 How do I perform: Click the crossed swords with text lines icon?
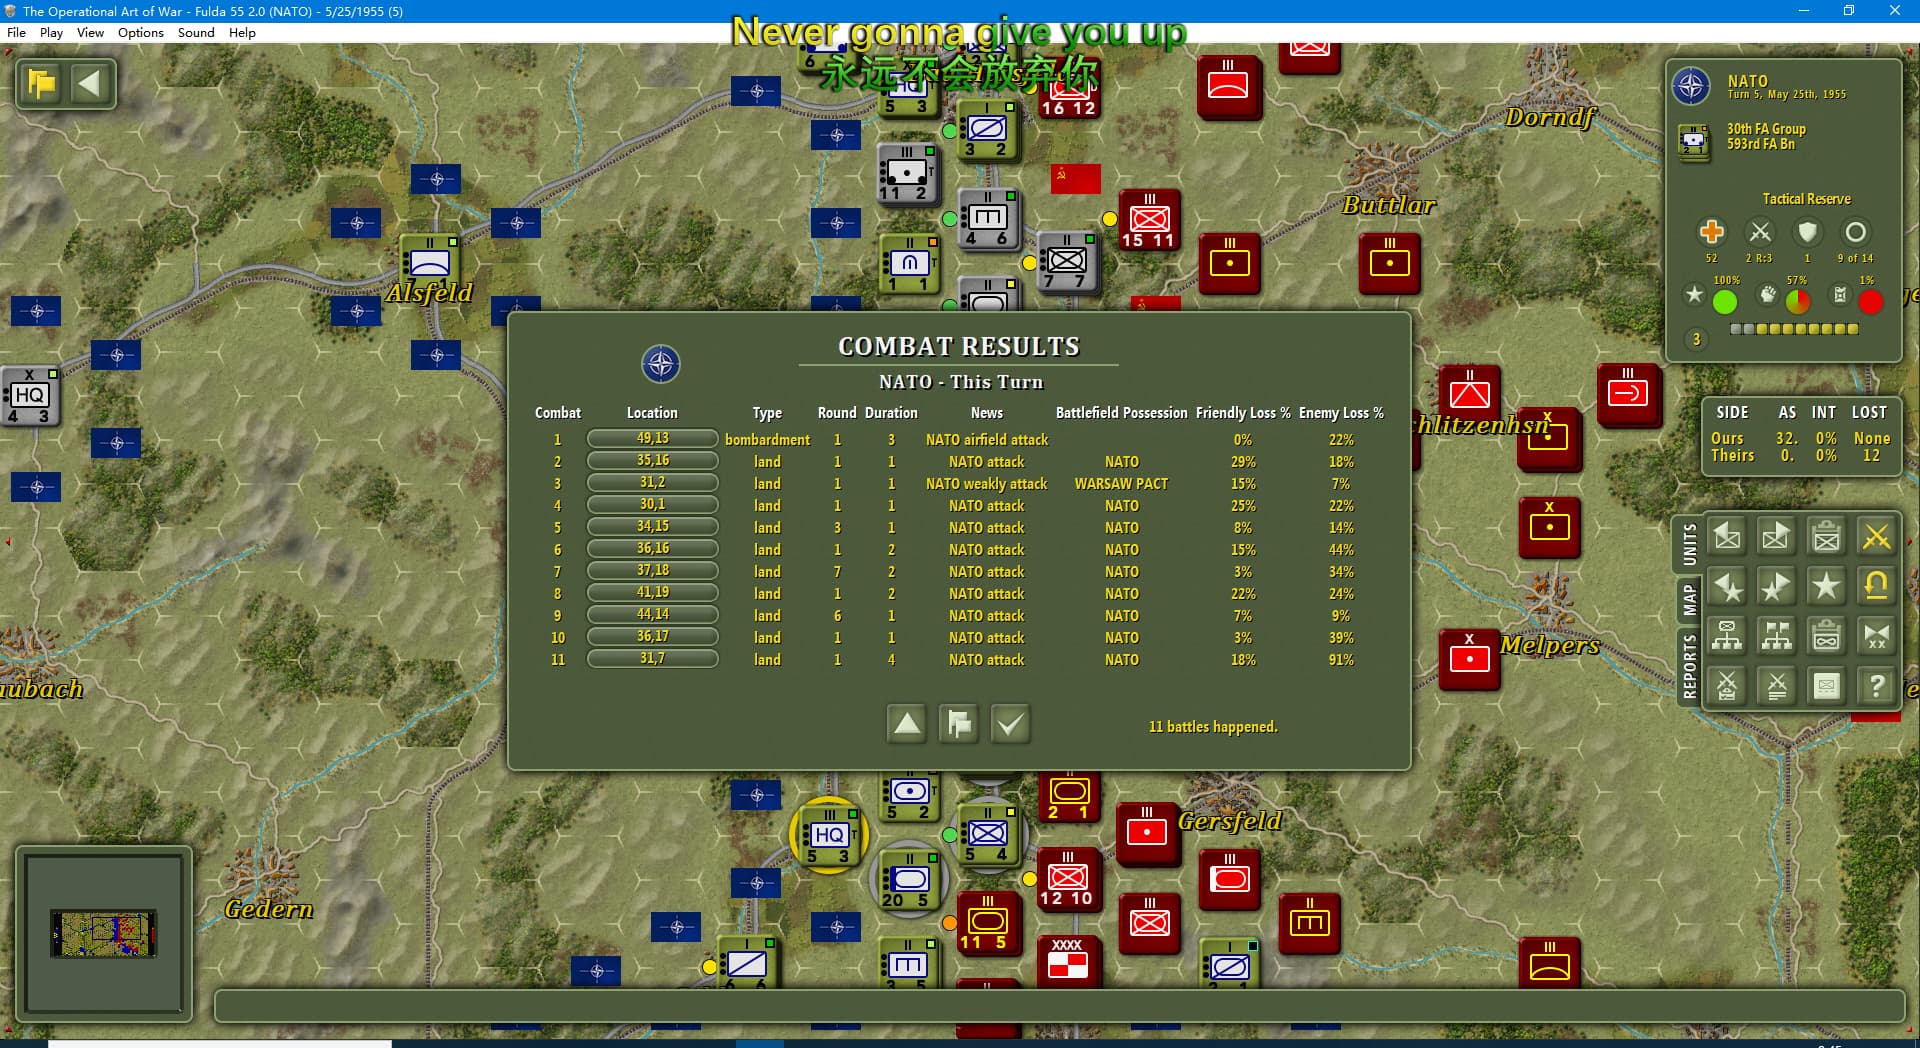point(1777,686)
